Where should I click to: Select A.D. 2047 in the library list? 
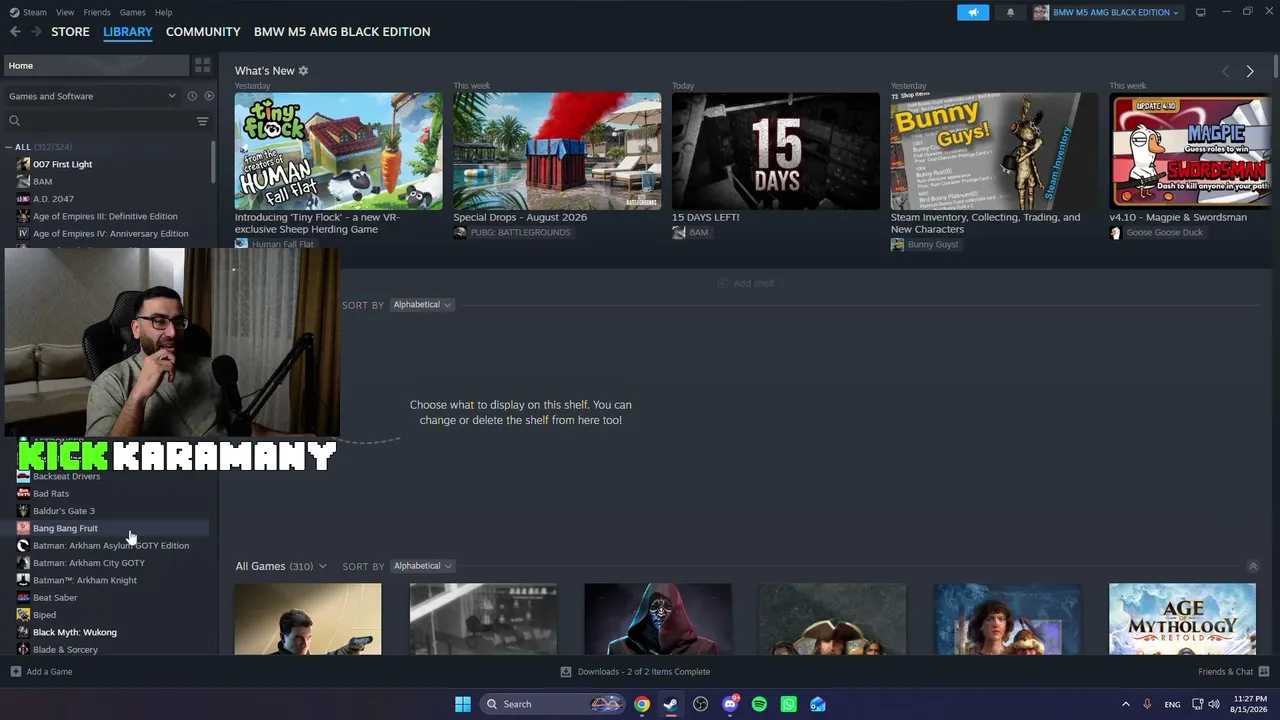coord(53,199)
